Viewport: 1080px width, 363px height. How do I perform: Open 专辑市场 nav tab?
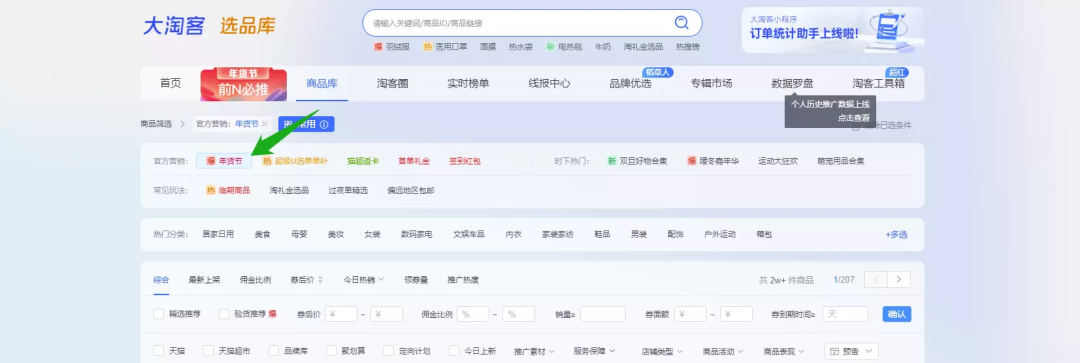point(712,83)
